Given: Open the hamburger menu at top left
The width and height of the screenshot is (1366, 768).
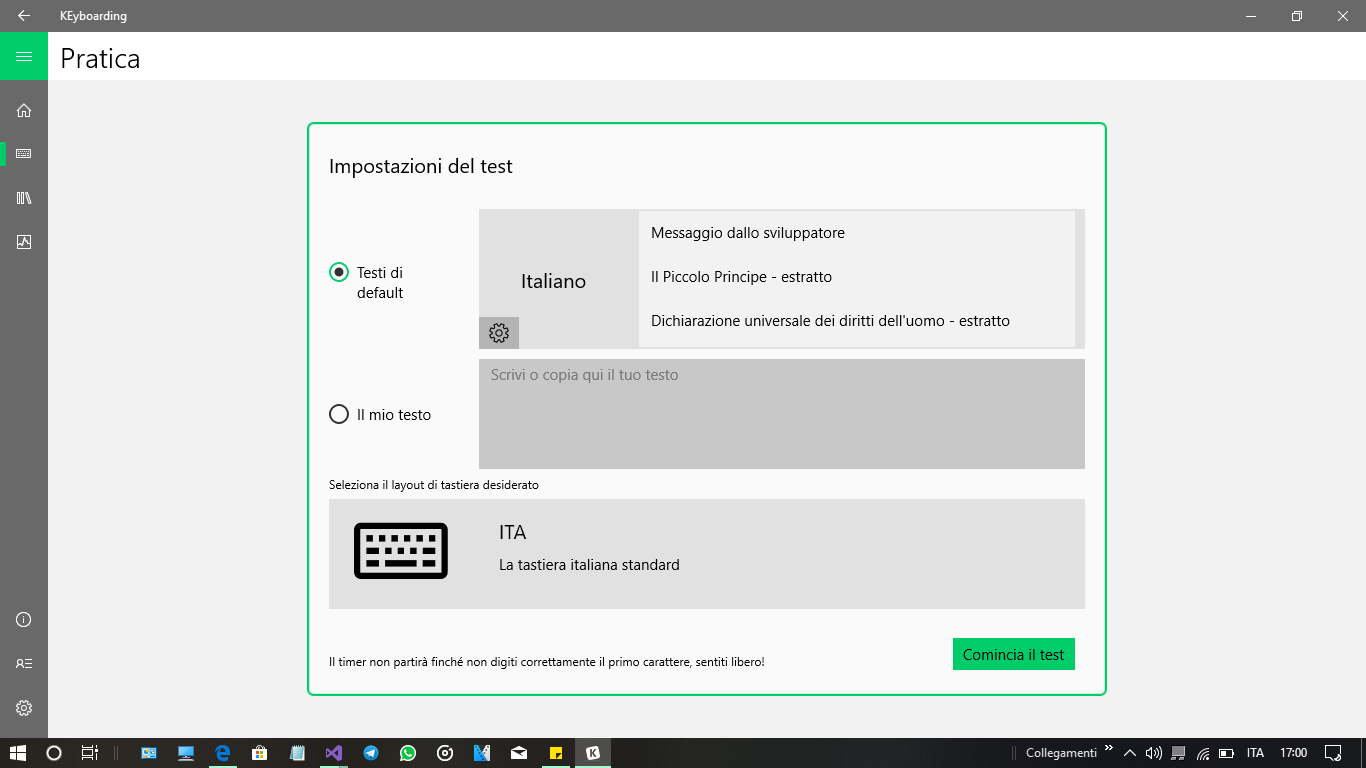Looking at the screenshot, I should pos(23,58).
